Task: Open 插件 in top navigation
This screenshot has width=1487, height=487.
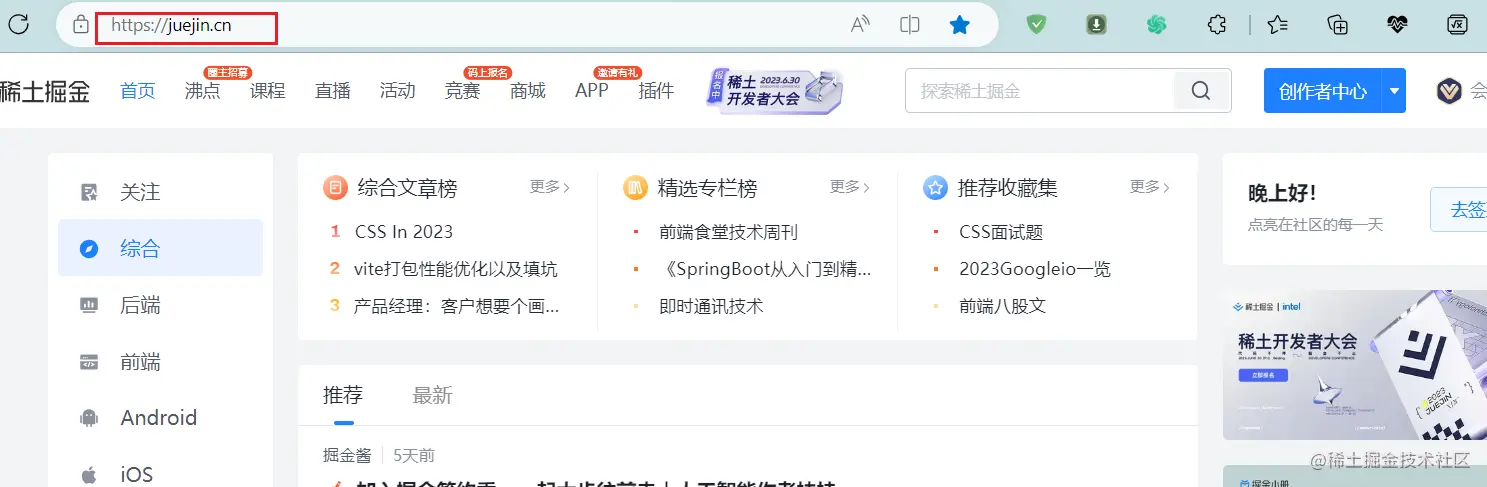Action: point(656,91)
